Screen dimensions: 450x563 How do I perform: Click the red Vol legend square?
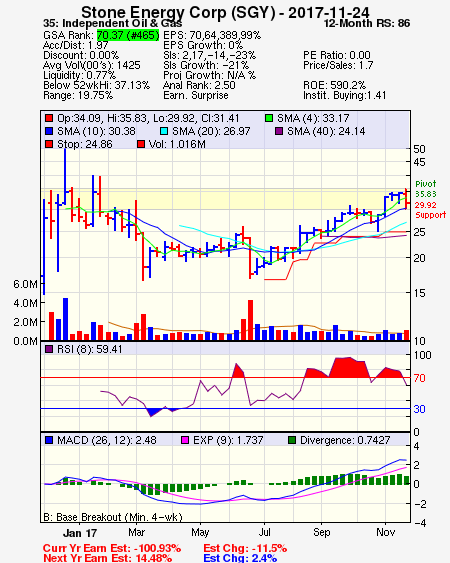point(141,144)
